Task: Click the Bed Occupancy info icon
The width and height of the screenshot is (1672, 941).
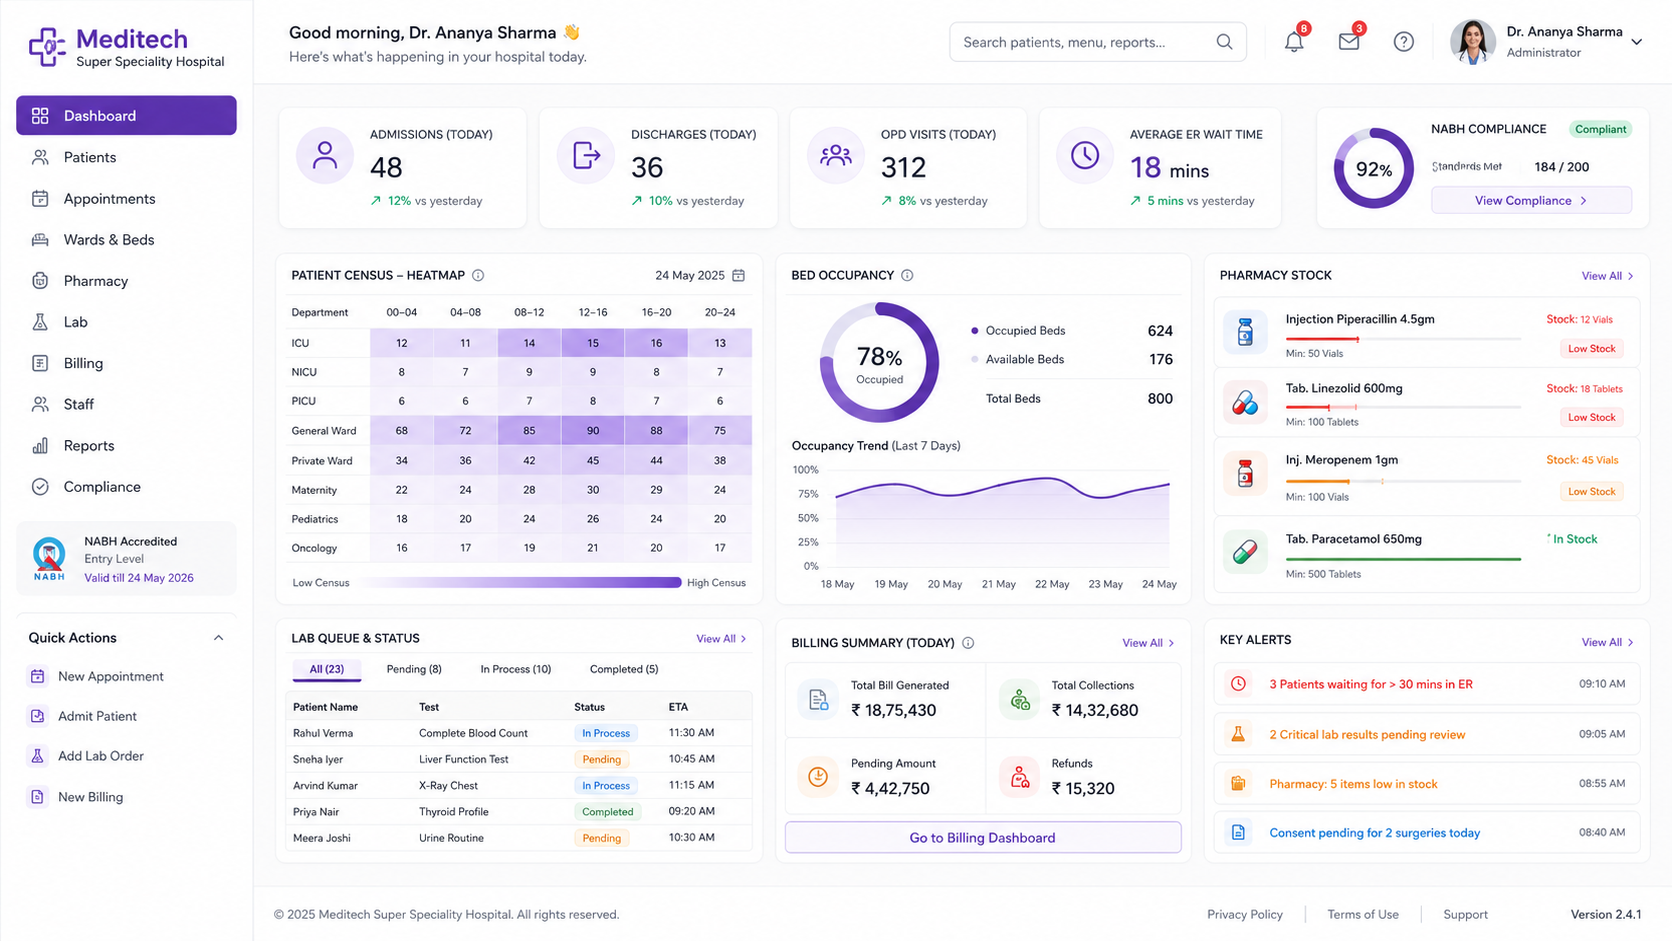Action: 907,275
